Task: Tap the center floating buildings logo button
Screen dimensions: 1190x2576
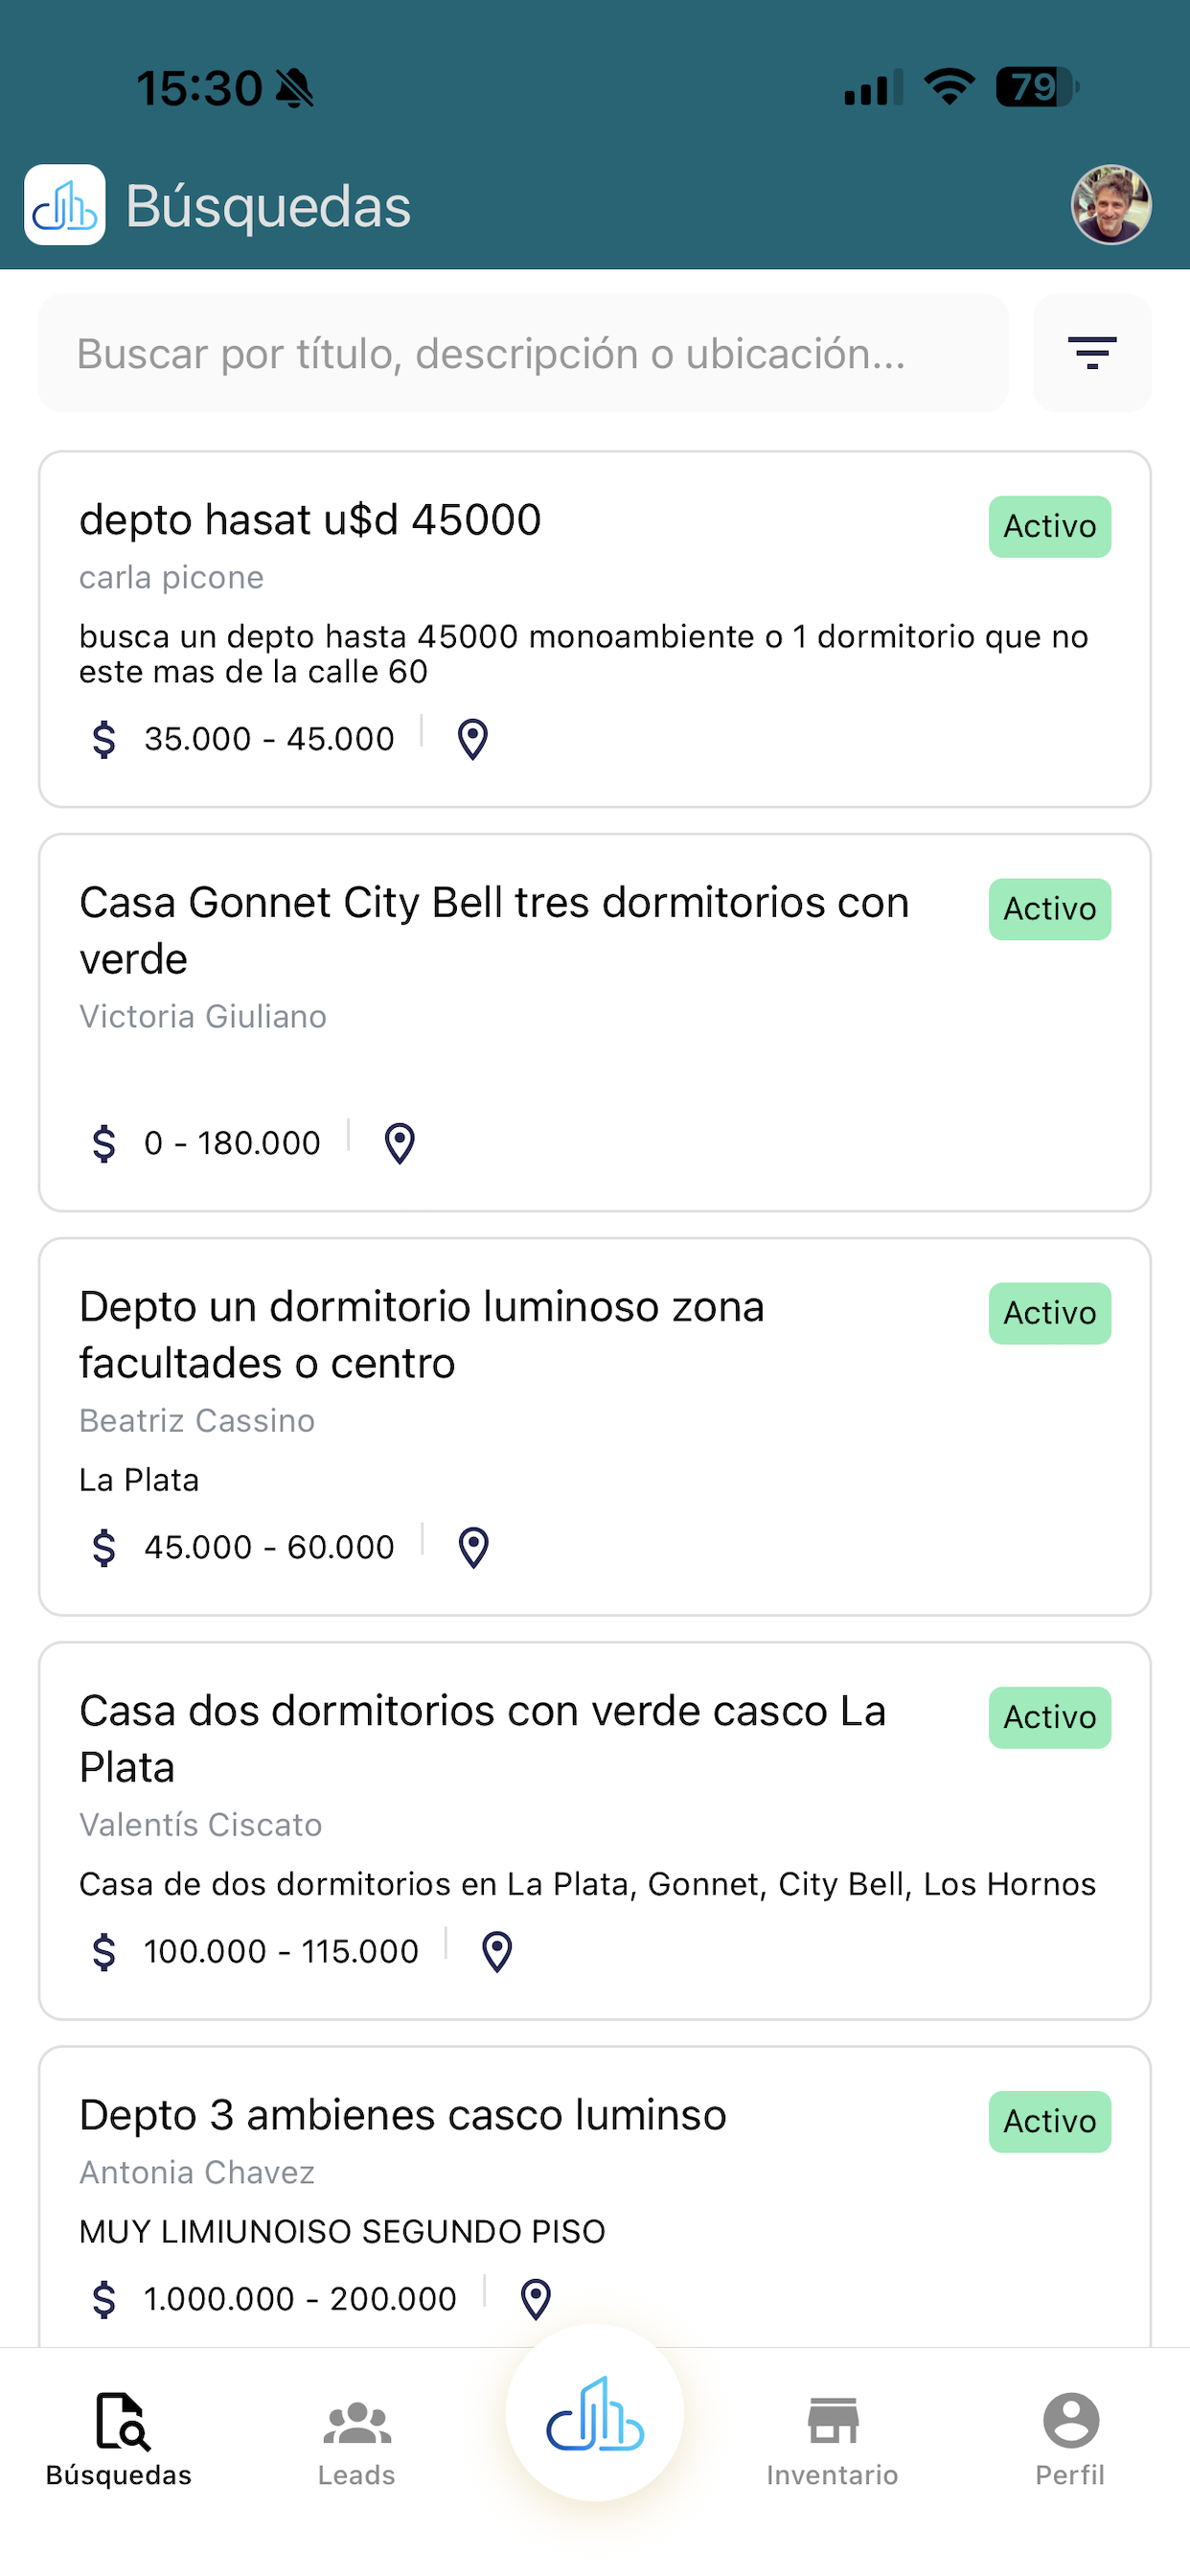Action: click(x=595, y=2413)
